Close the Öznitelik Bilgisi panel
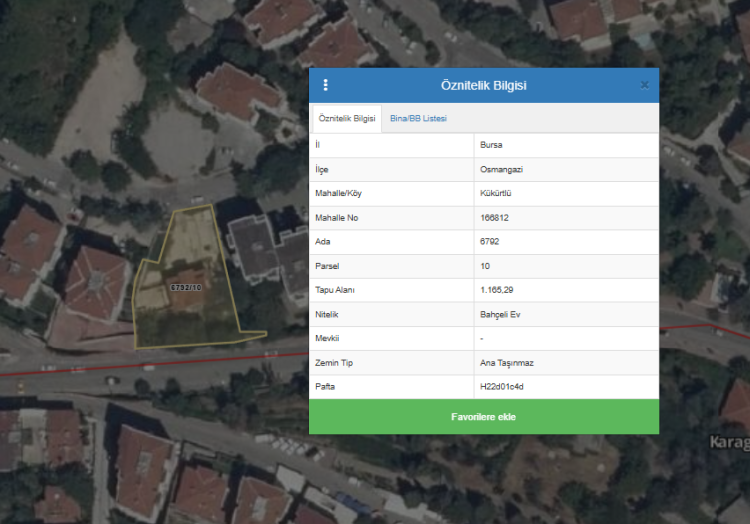This screenshot has width=750, height=524. pyautogui.click(x=644, y=85)
